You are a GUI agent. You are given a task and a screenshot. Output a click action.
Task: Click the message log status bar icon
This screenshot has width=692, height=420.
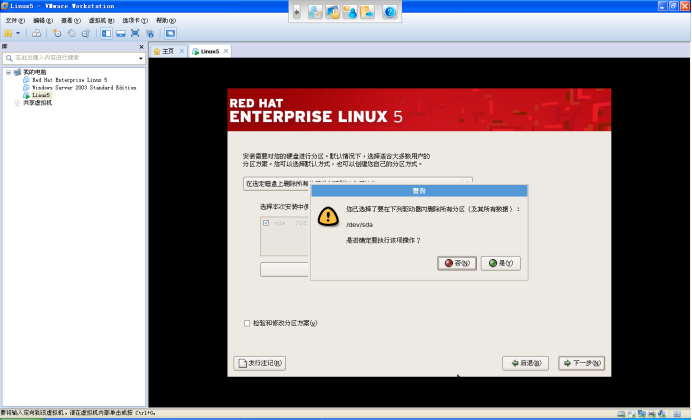(x=677, y=414)
